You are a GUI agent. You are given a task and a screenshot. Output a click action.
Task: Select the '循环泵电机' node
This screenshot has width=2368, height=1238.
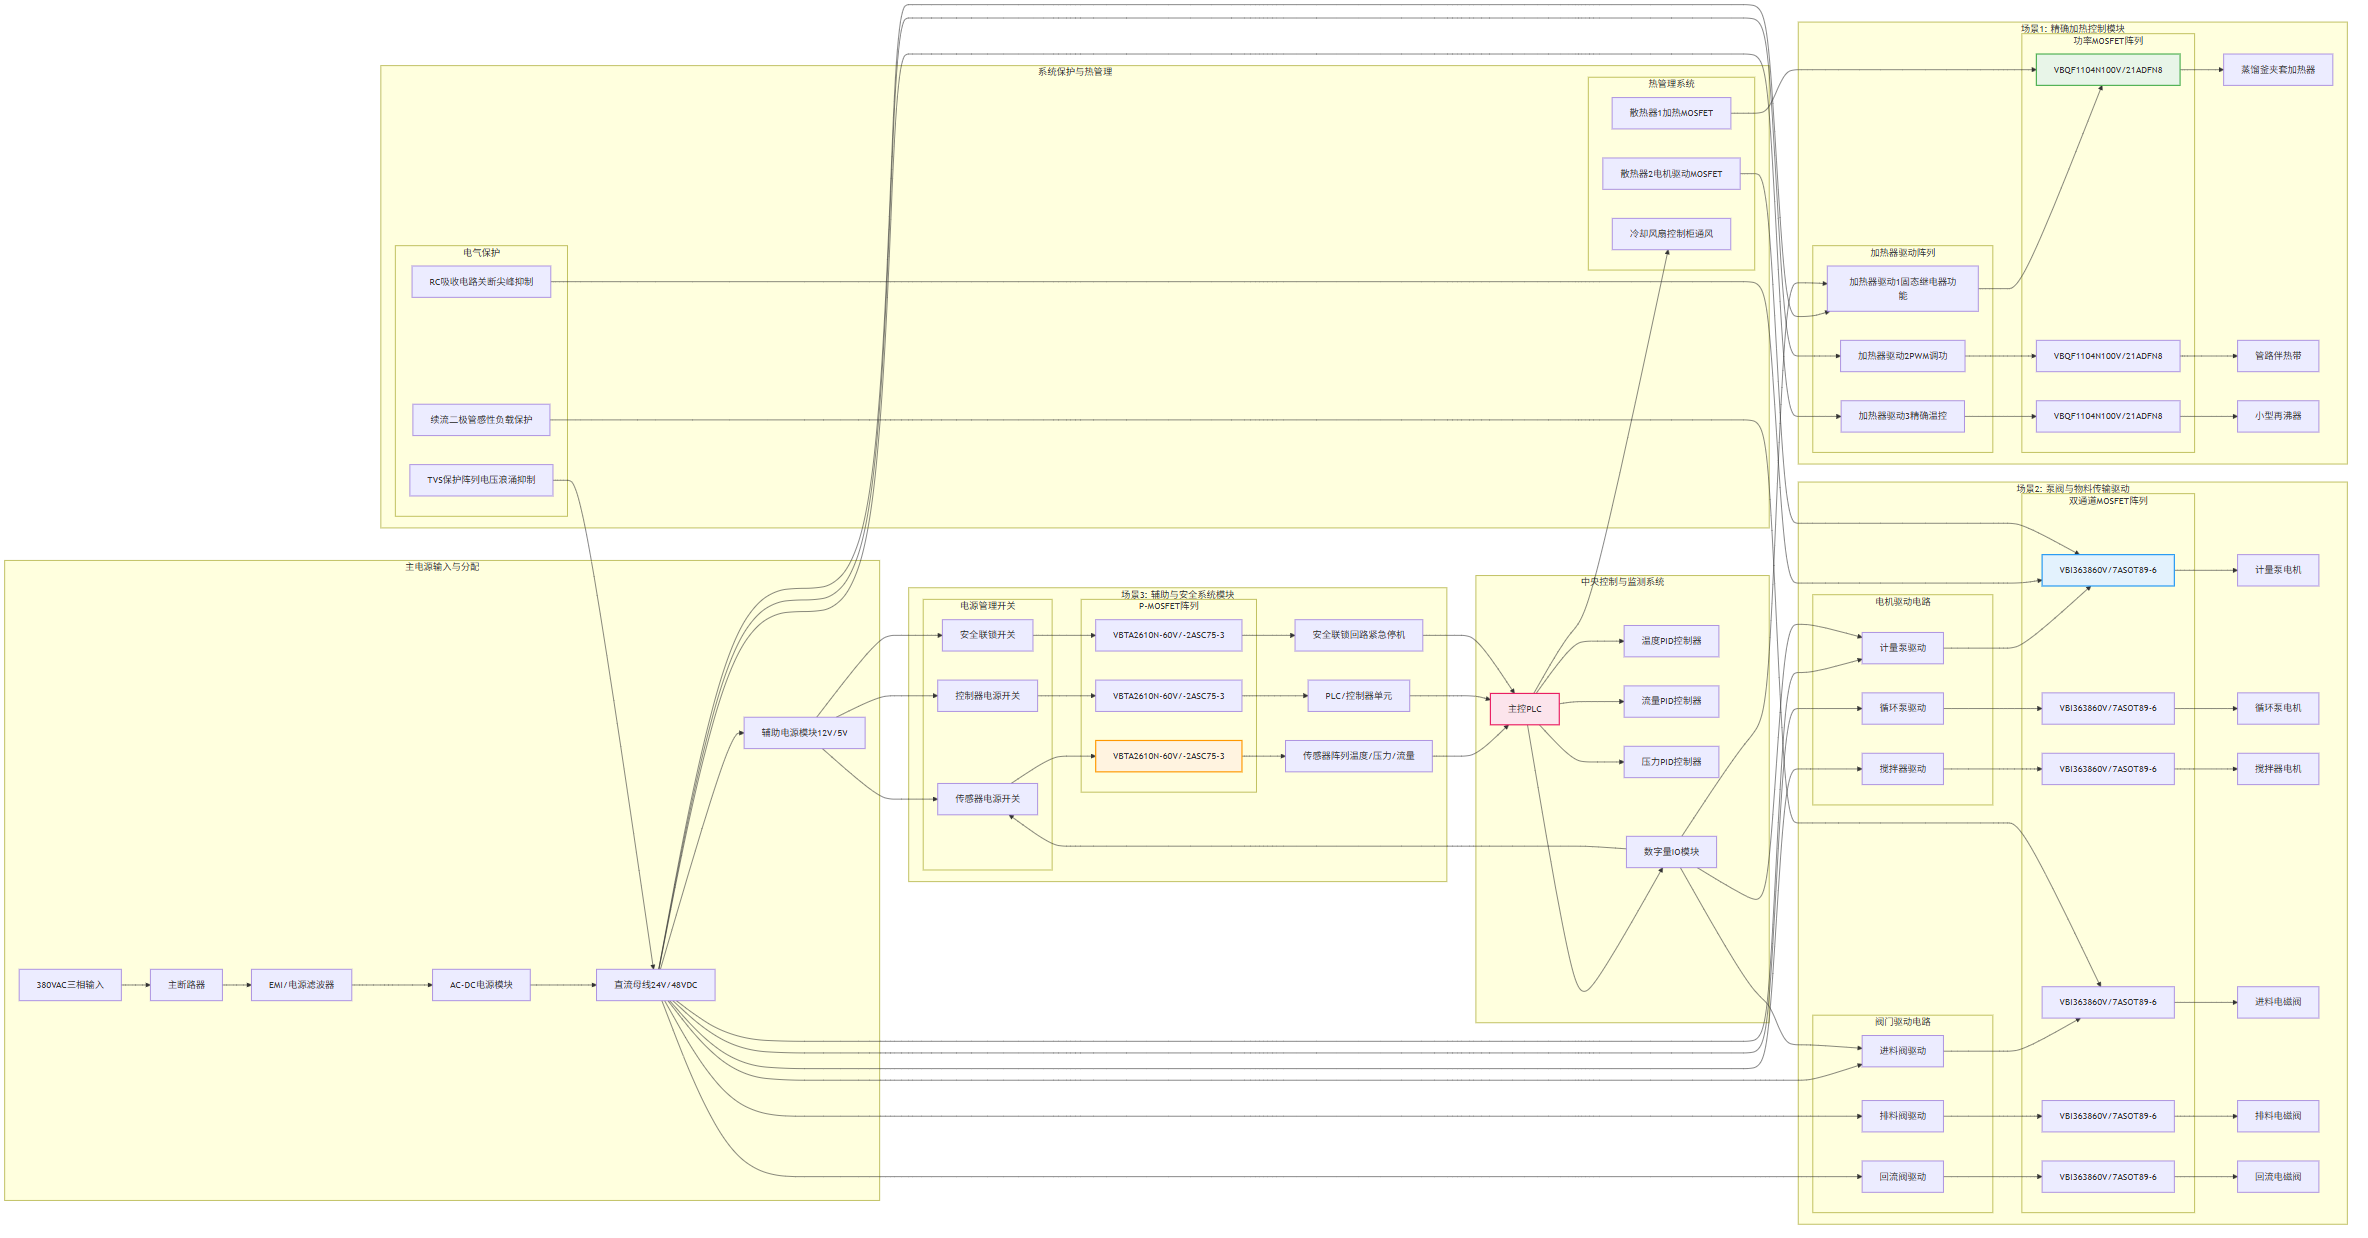[2278, 708]
